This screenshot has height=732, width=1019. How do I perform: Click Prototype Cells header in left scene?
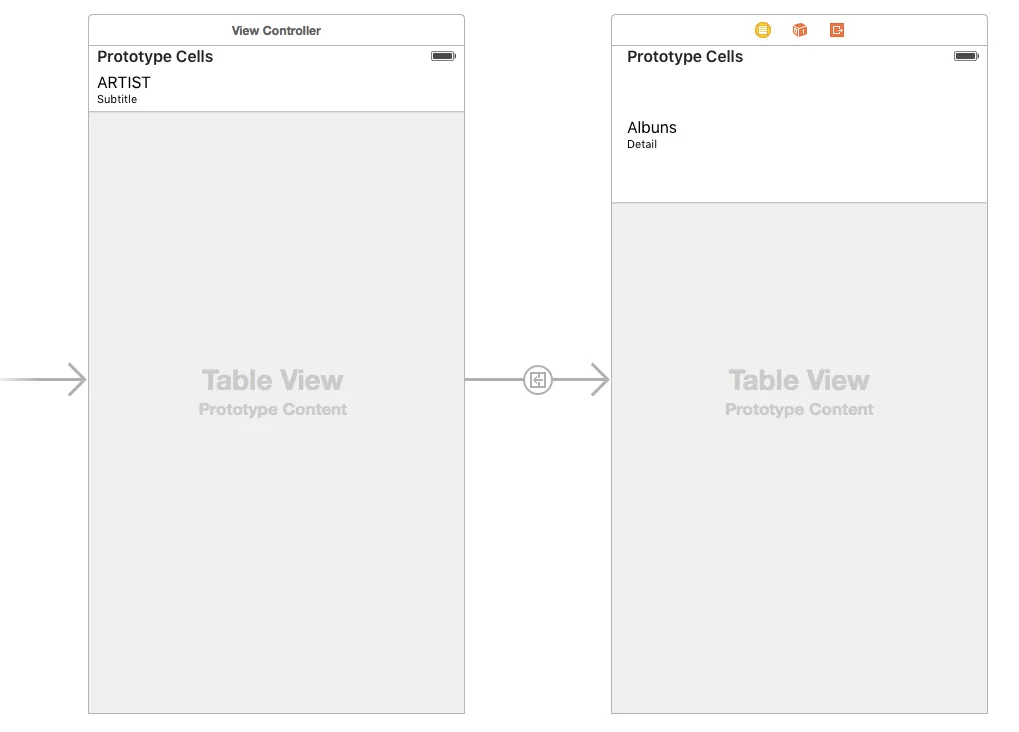pyautogui.click(x=155, y=57)
